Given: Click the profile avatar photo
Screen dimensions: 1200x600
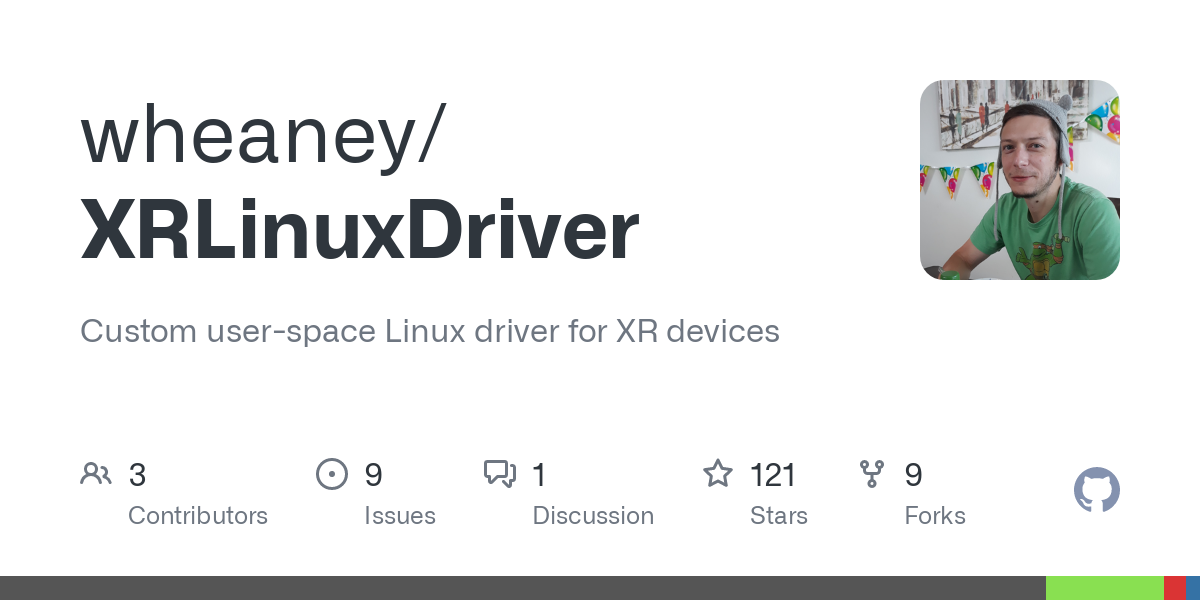Looking at the screenshot, I should (x=1020, y=180).
